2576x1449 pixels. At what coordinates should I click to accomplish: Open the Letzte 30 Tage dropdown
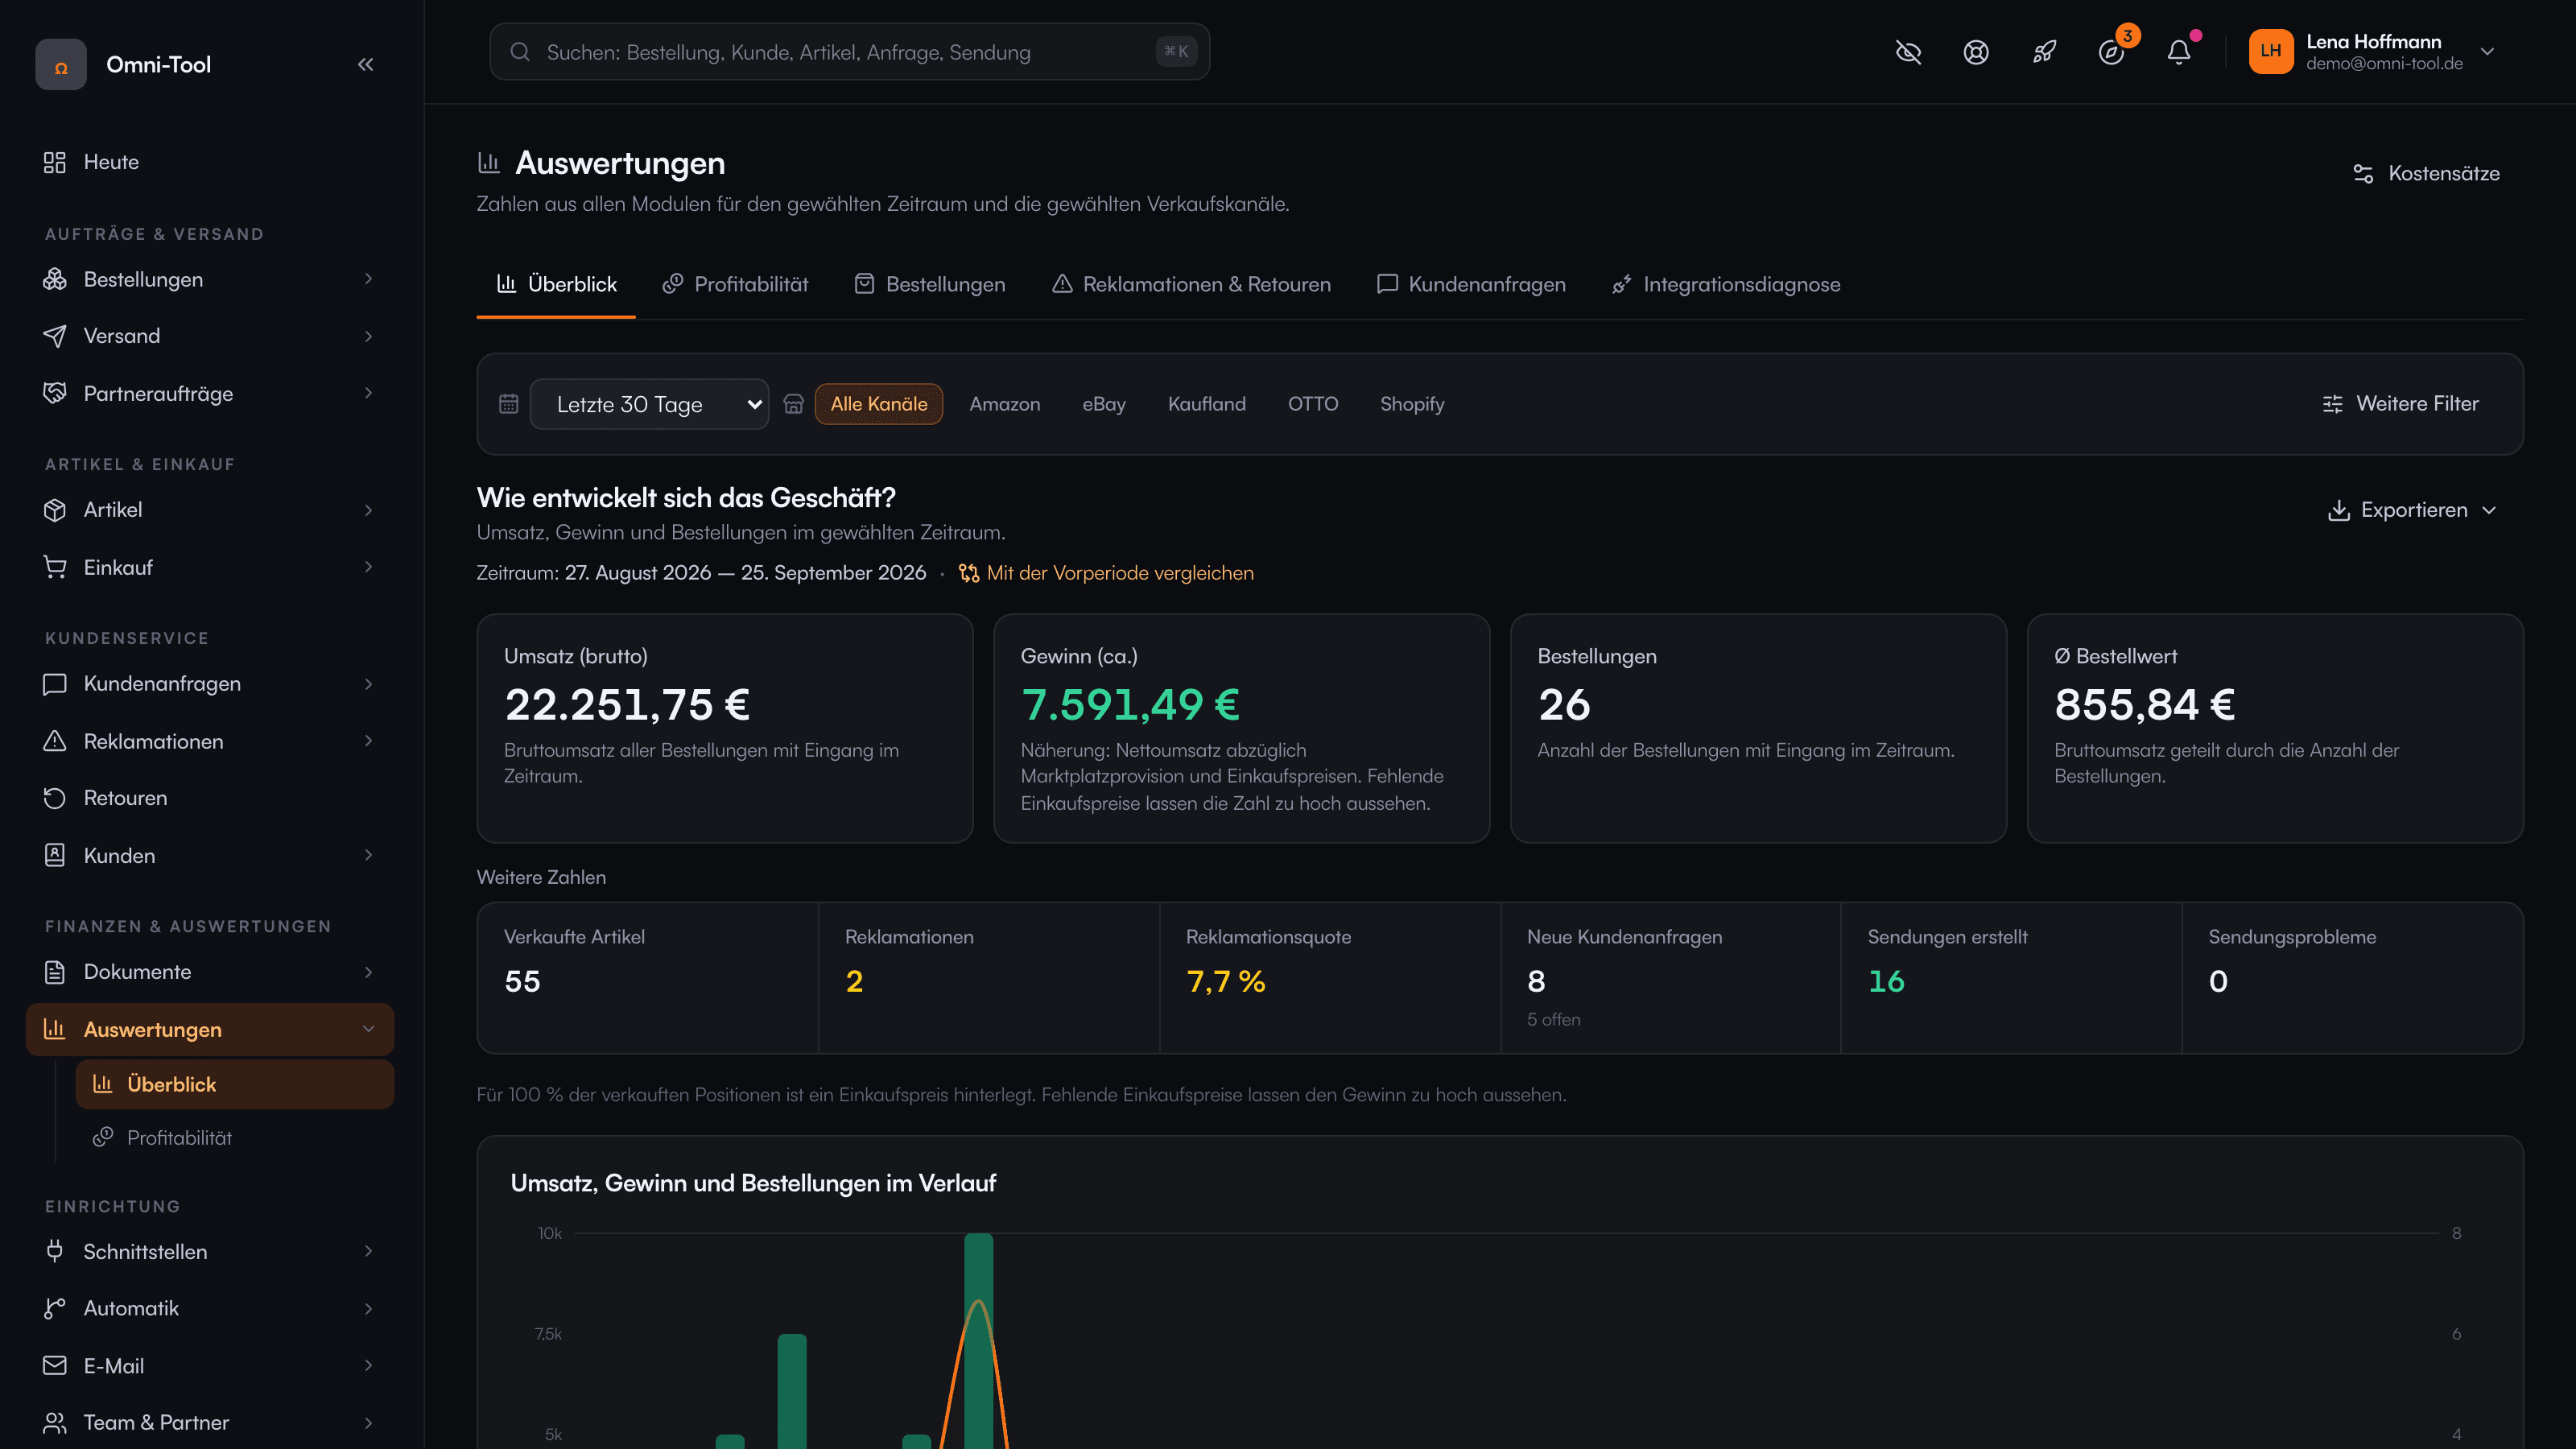(x=649, y=404)
